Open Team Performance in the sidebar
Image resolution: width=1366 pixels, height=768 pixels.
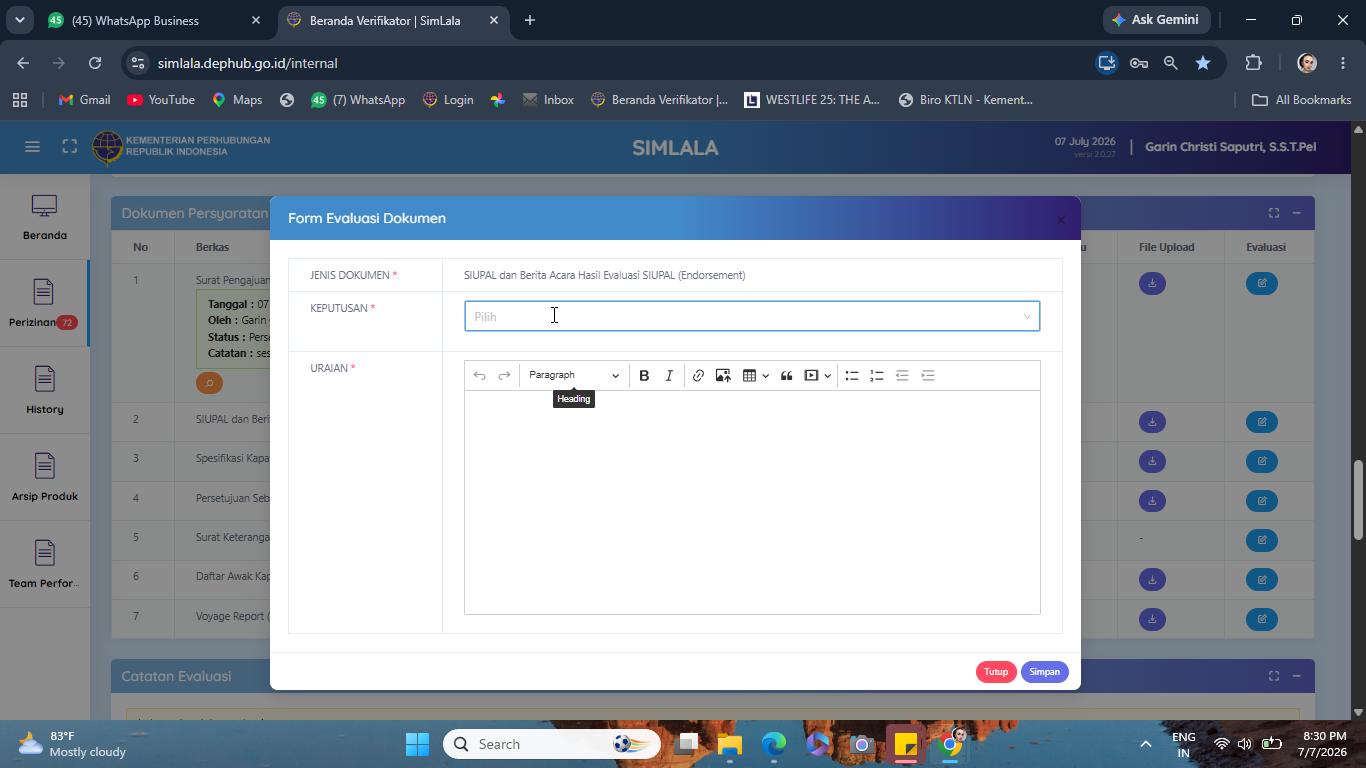point(44,565)
